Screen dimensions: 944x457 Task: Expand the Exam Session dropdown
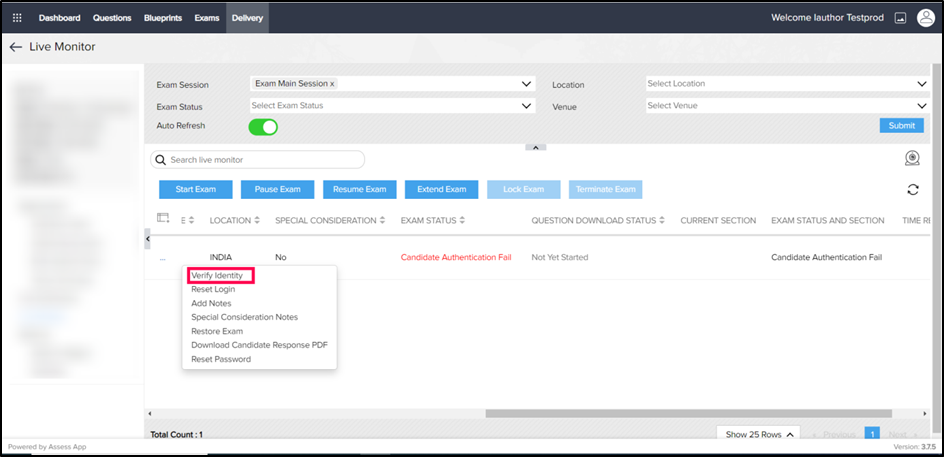527,84
